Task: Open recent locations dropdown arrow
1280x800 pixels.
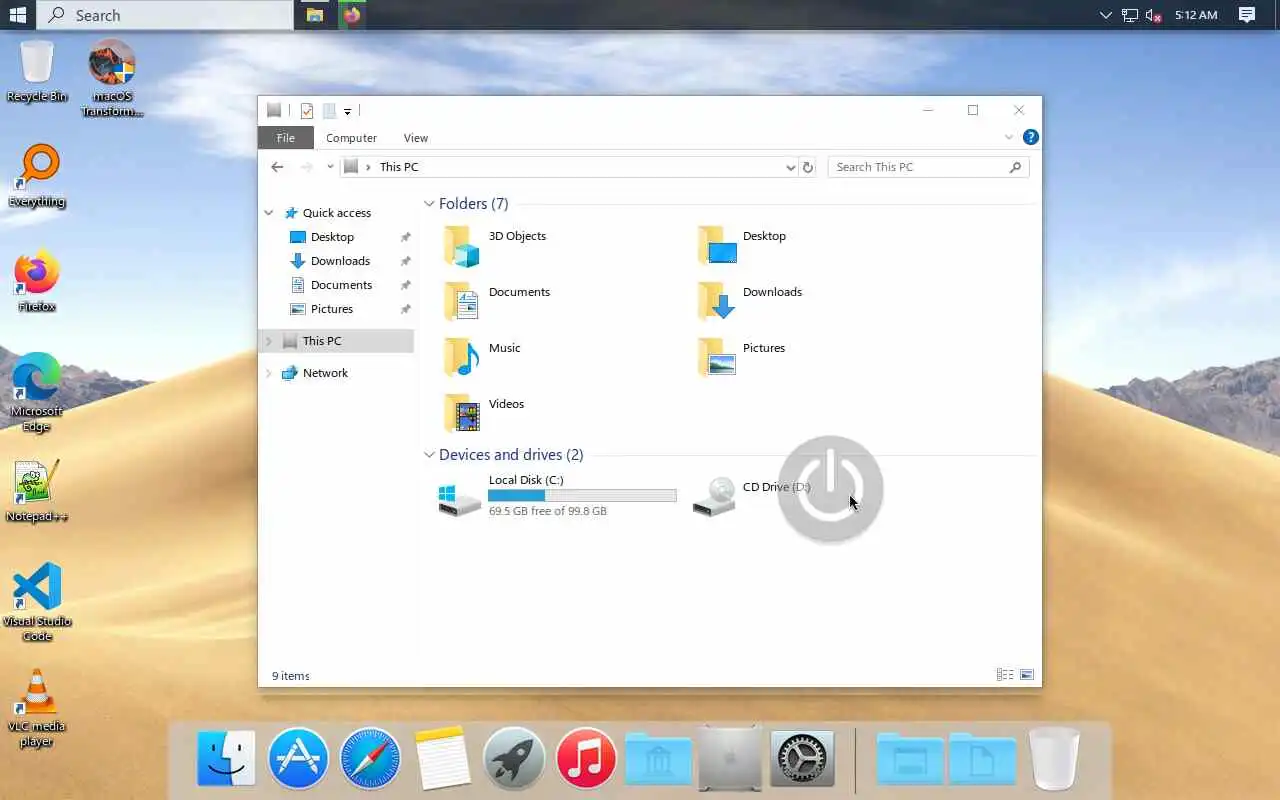Action: point(330,167)
